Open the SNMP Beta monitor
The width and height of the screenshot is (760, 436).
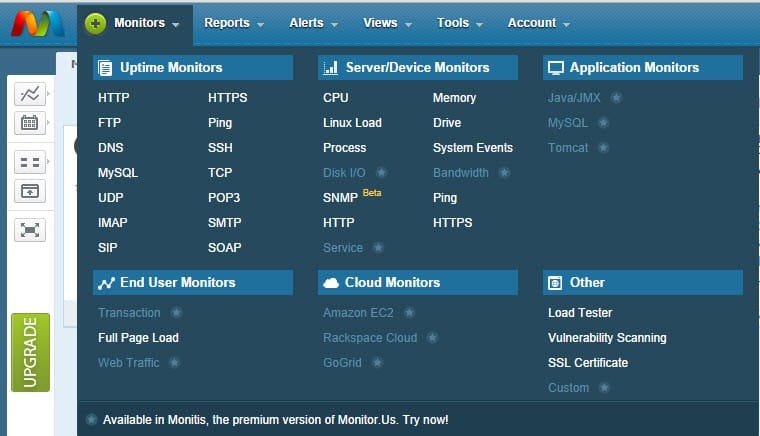352,197
